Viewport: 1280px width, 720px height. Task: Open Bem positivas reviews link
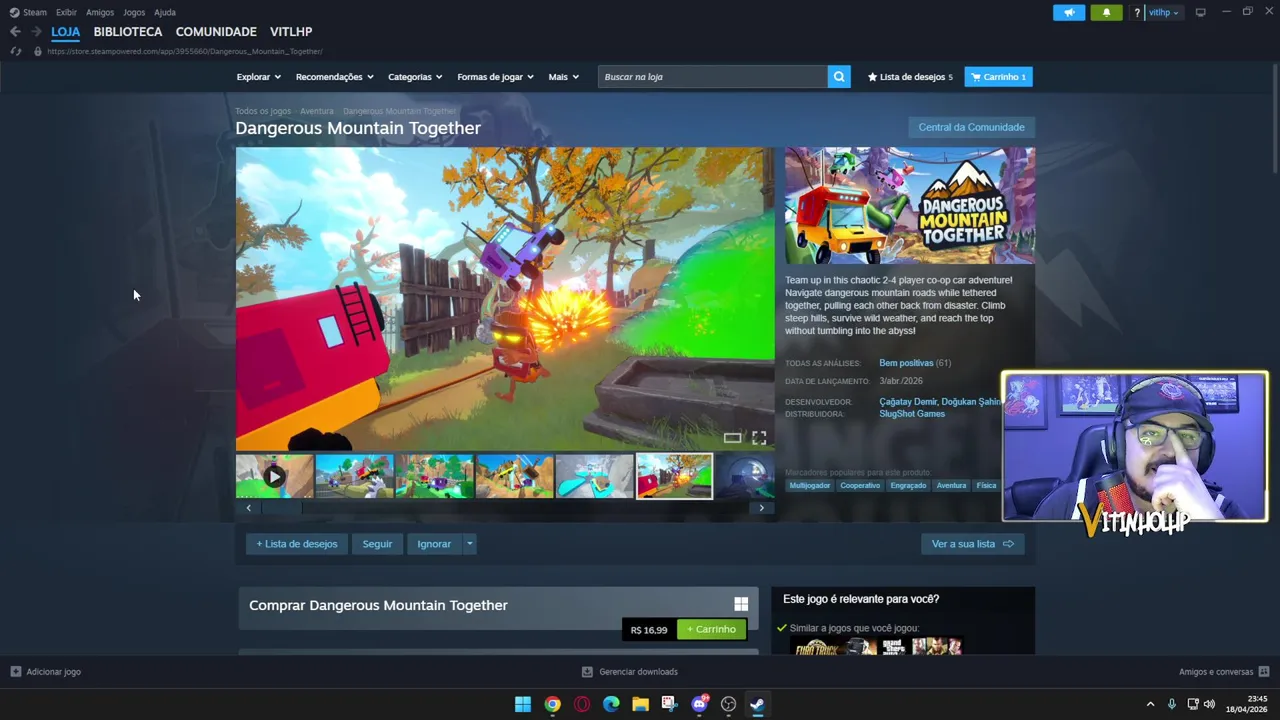coord(906,363)
